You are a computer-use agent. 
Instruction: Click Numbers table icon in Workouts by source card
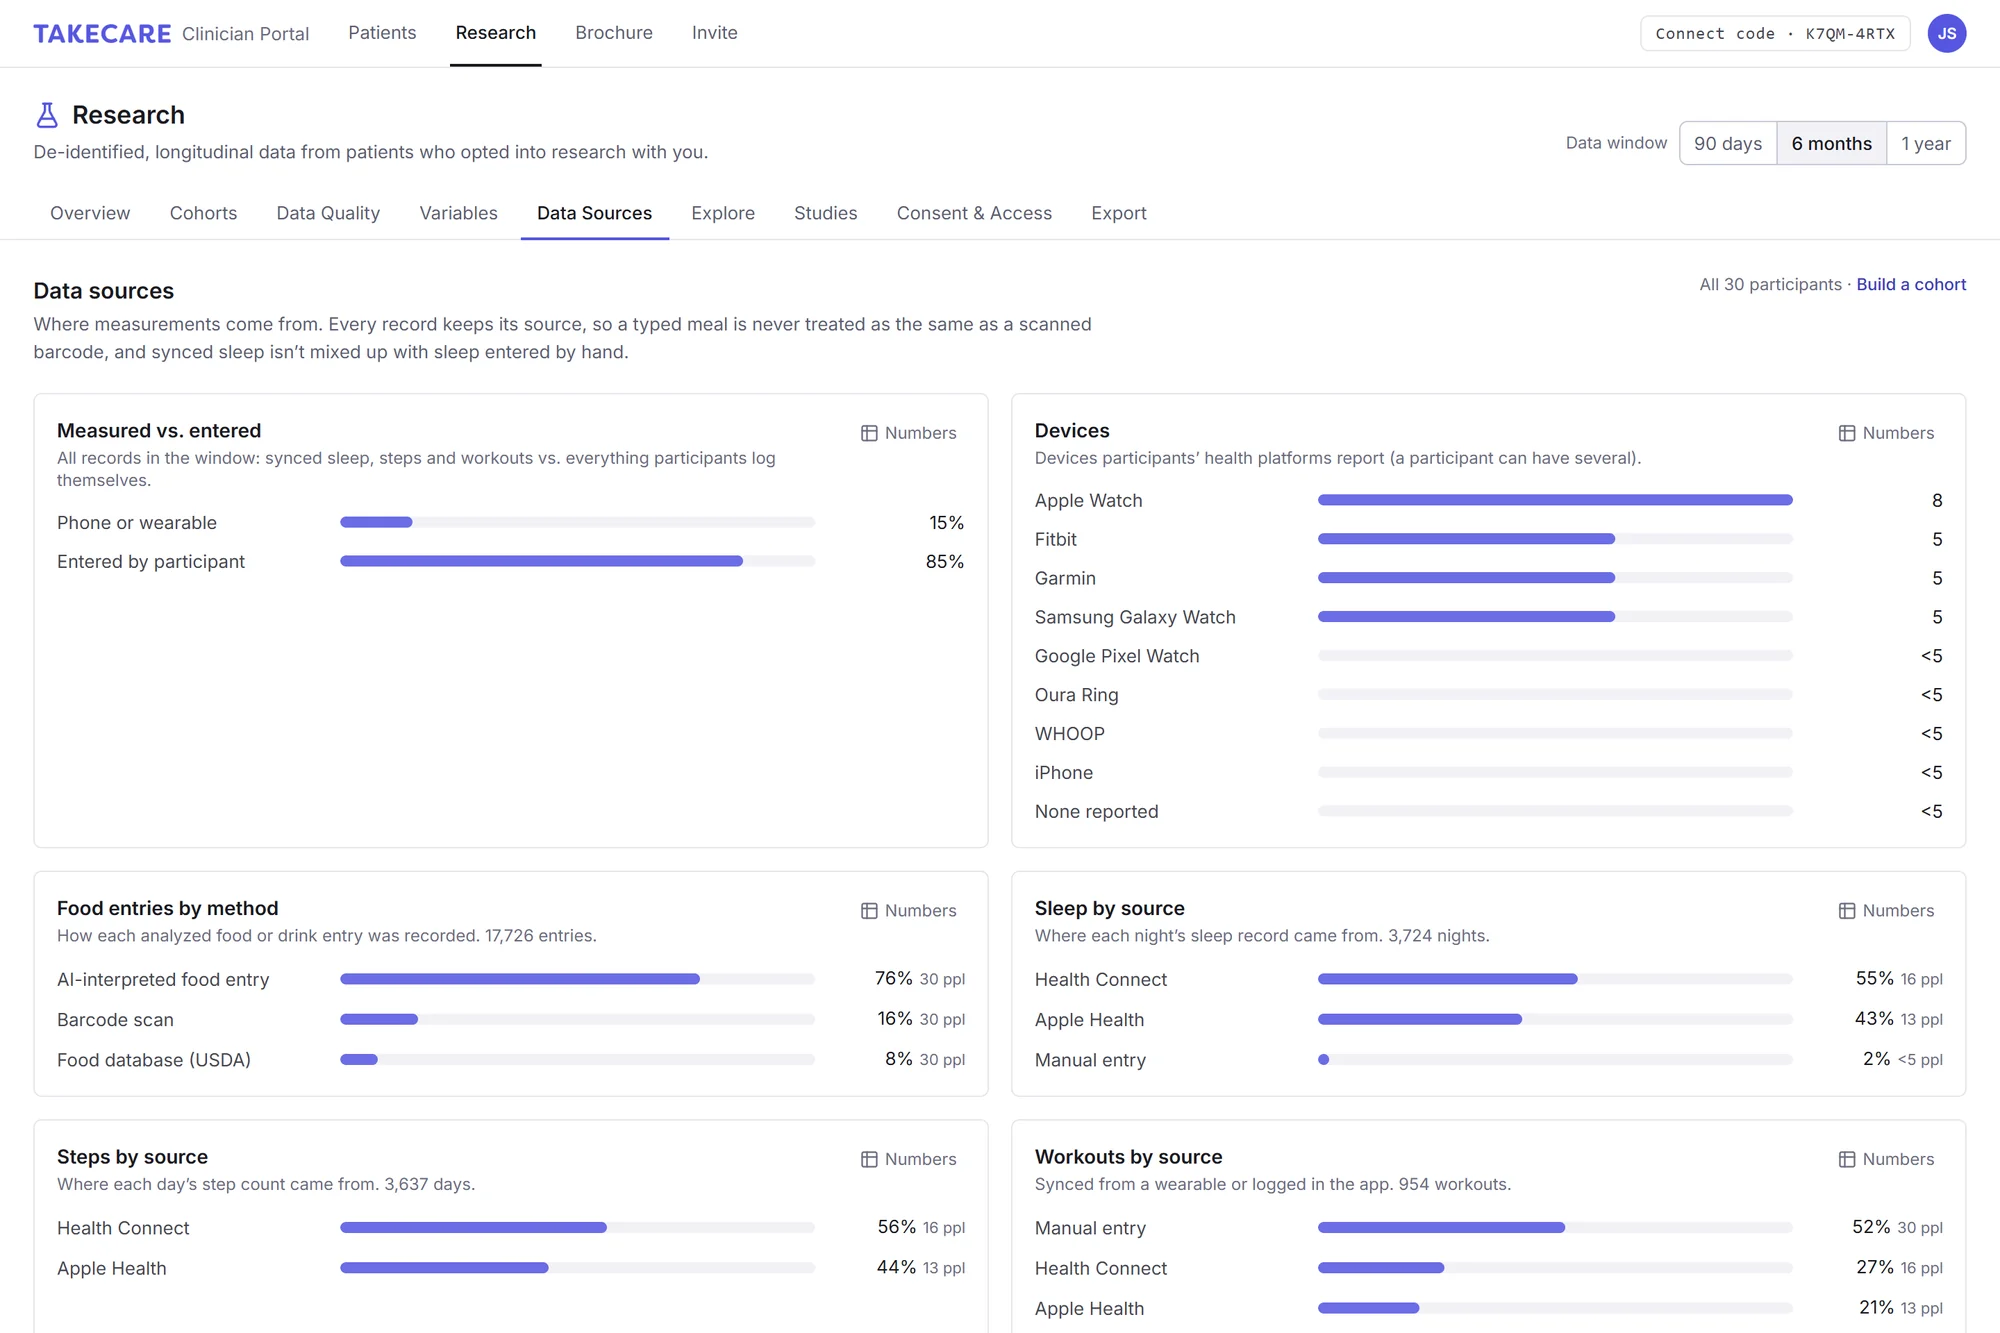click(1847, 1159)
